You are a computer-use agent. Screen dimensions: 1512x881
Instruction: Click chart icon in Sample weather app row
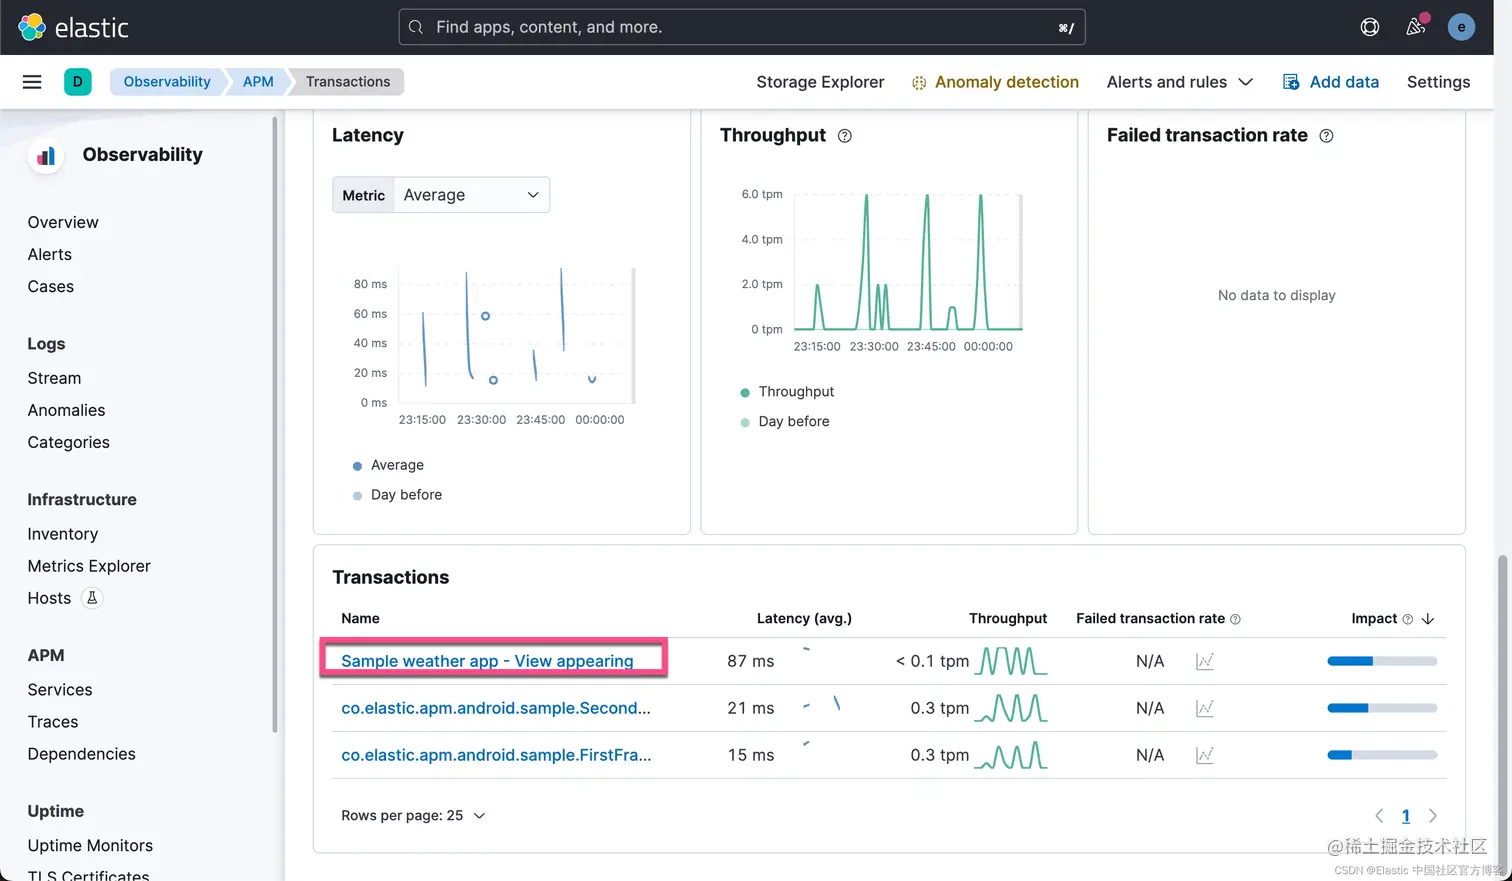(1205, 661)
